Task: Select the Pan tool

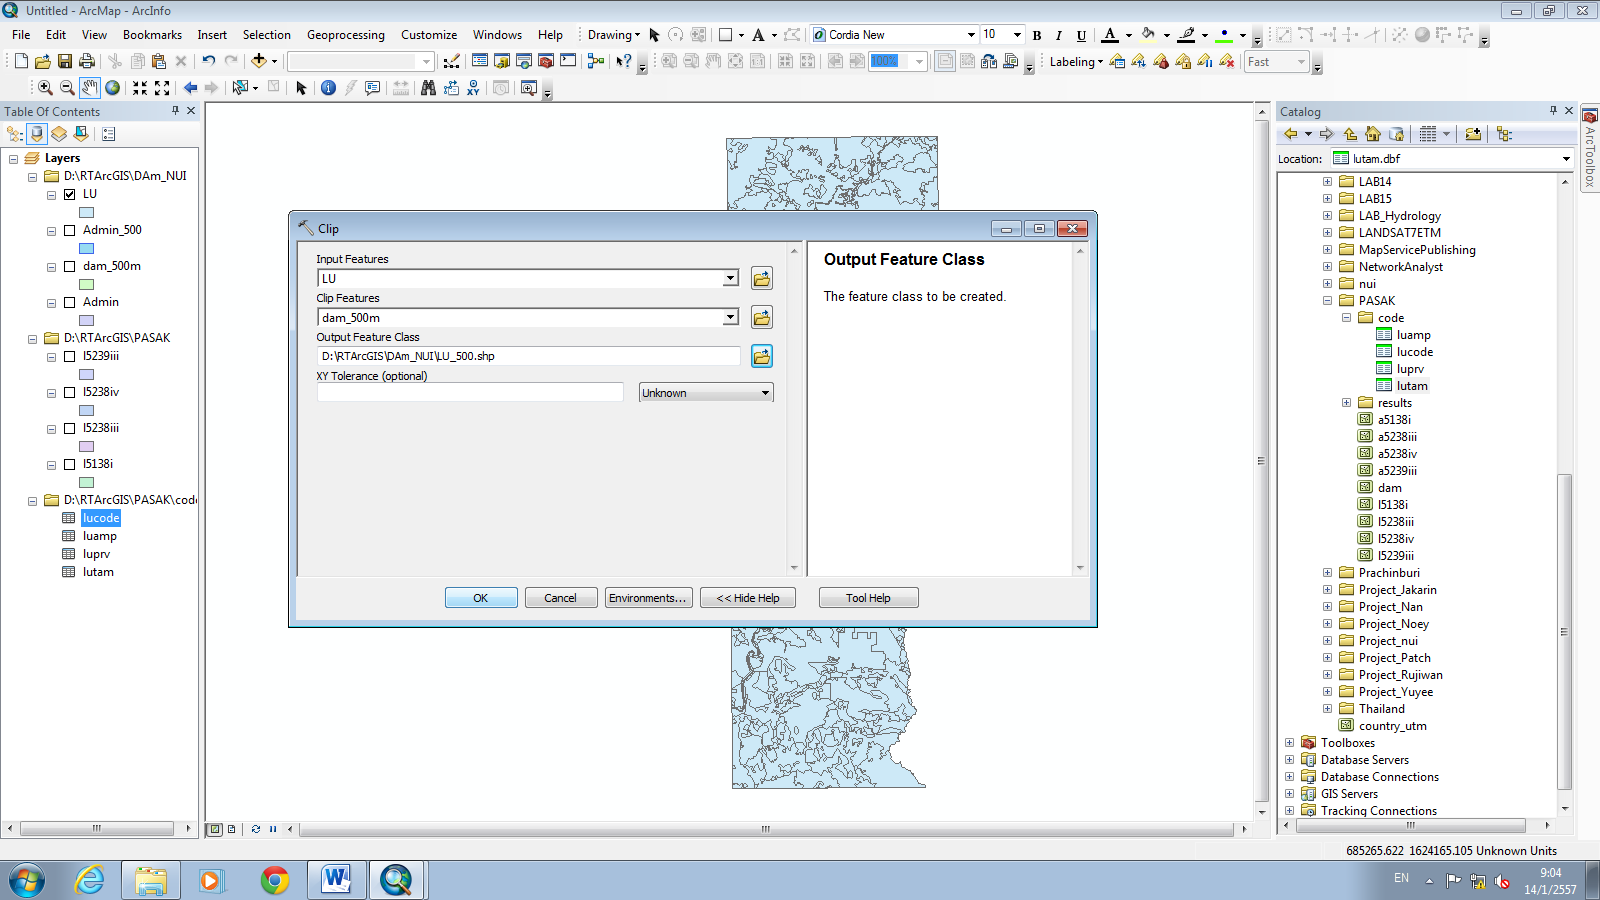Action: pyautogui.click(x=89, y=88)
